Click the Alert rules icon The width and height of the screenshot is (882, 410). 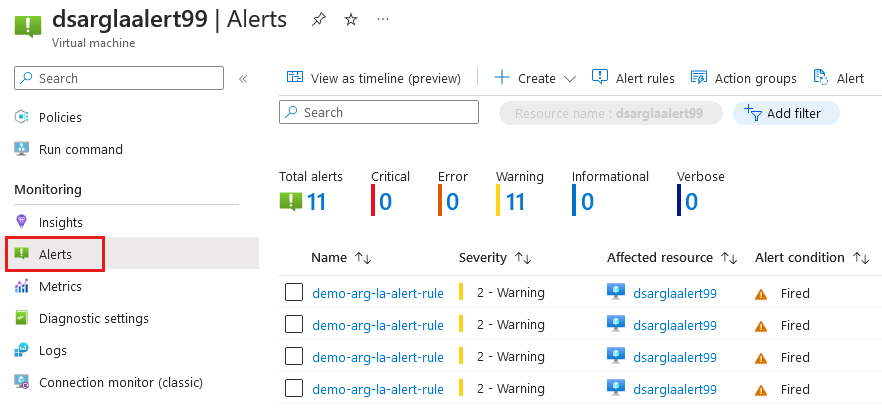(x=600, y=77)
